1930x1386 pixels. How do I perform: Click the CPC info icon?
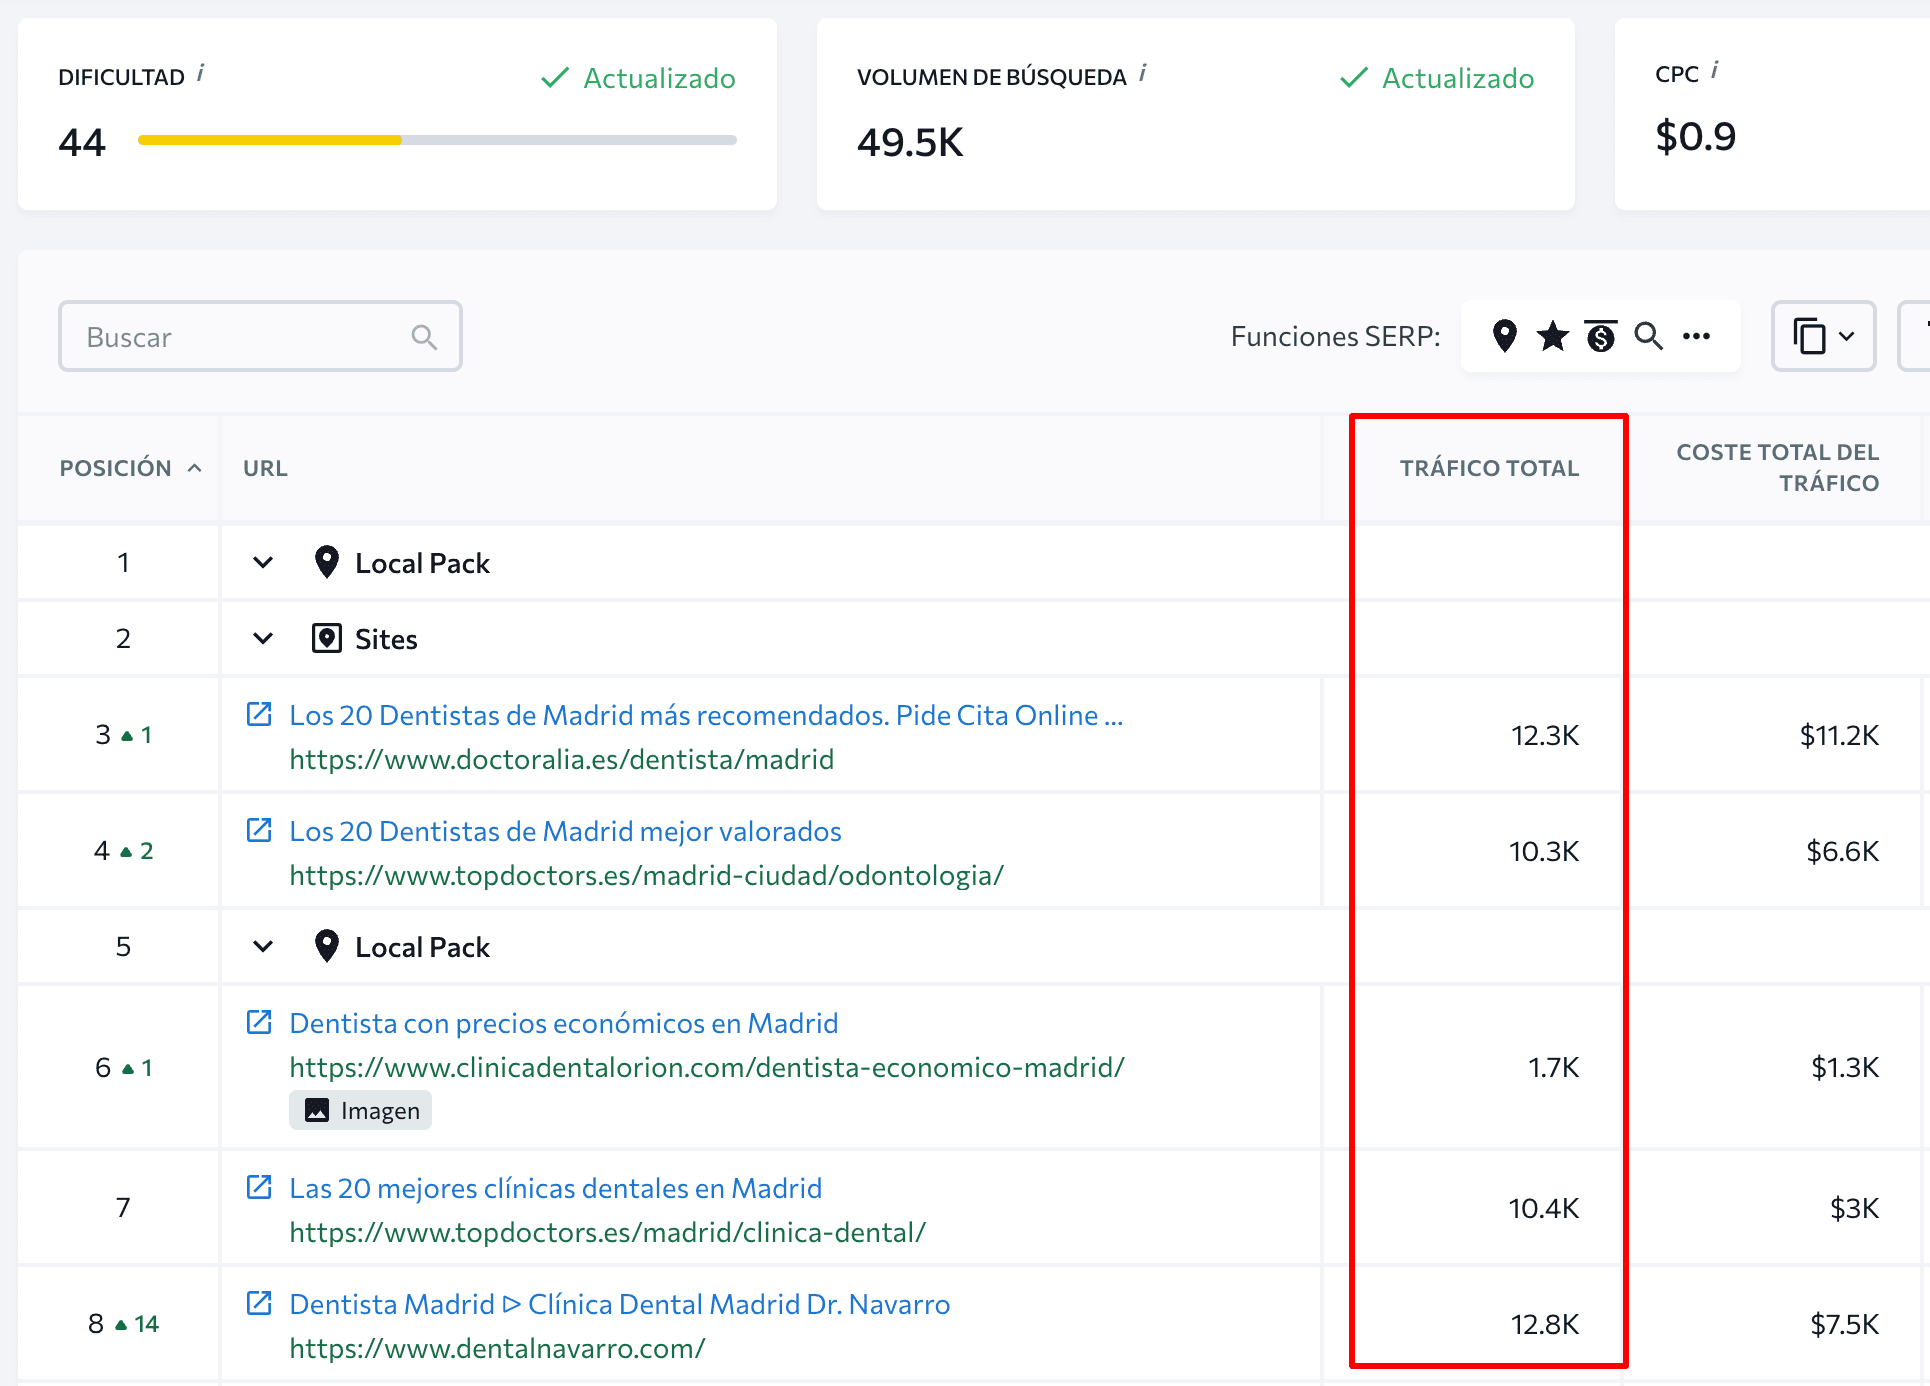click(x=1714, y=70)
